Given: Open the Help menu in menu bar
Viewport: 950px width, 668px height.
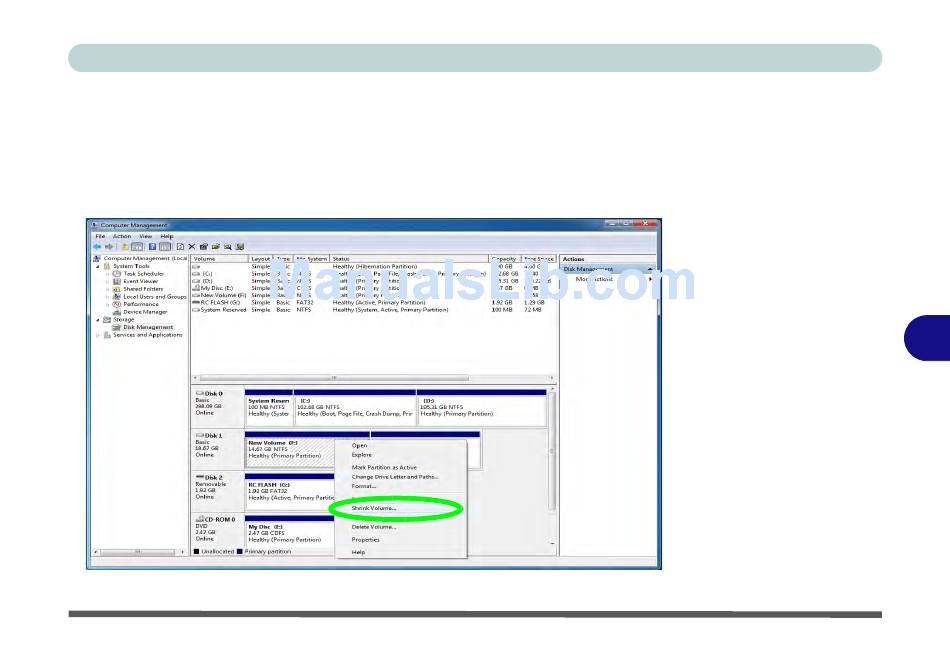Looking at the screenshot, I should 167,237.
